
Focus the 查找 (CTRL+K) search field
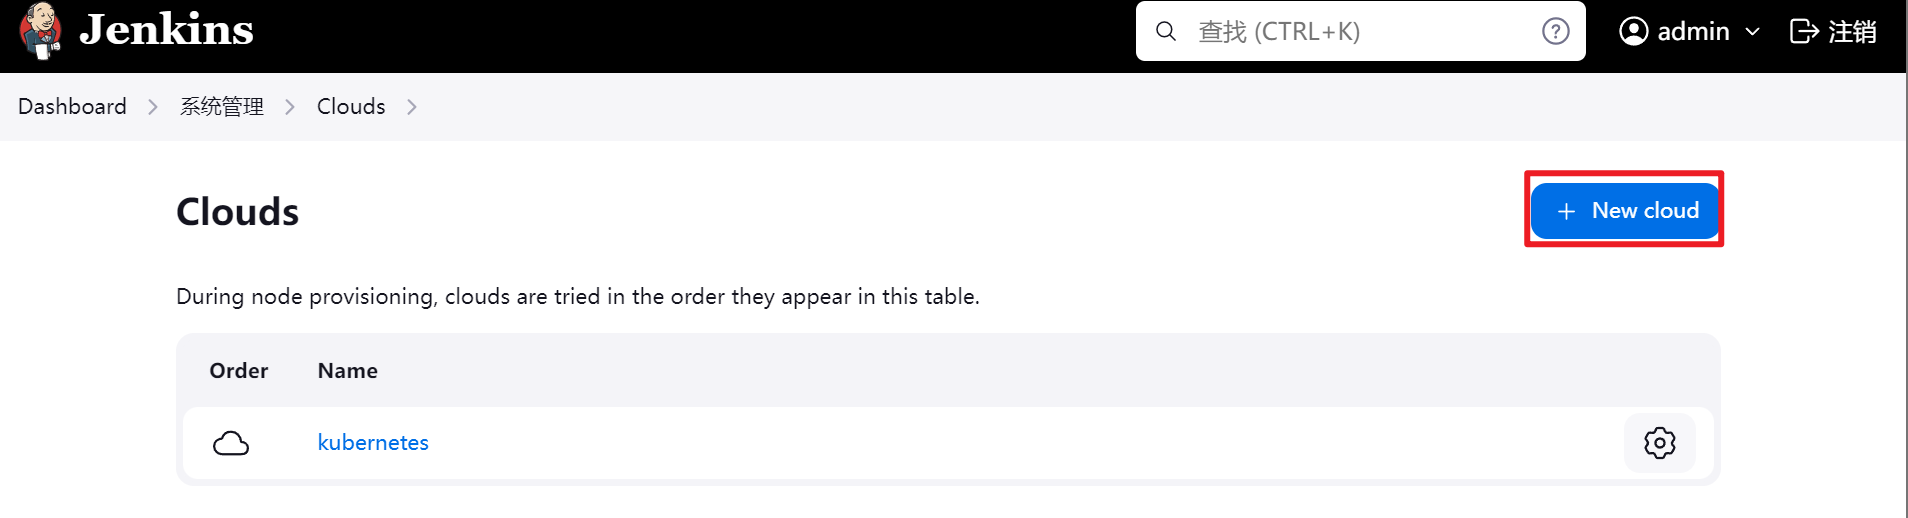1360,31
